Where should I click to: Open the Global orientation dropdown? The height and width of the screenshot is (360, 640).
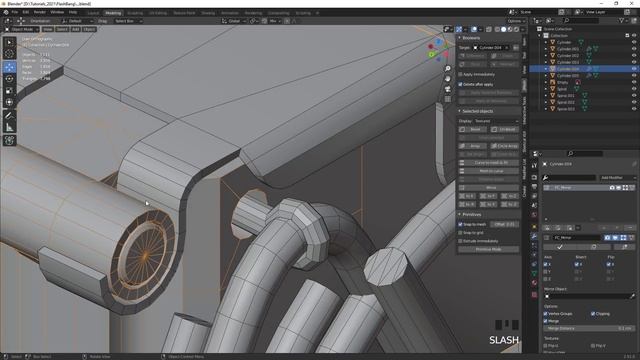point(234,21)
